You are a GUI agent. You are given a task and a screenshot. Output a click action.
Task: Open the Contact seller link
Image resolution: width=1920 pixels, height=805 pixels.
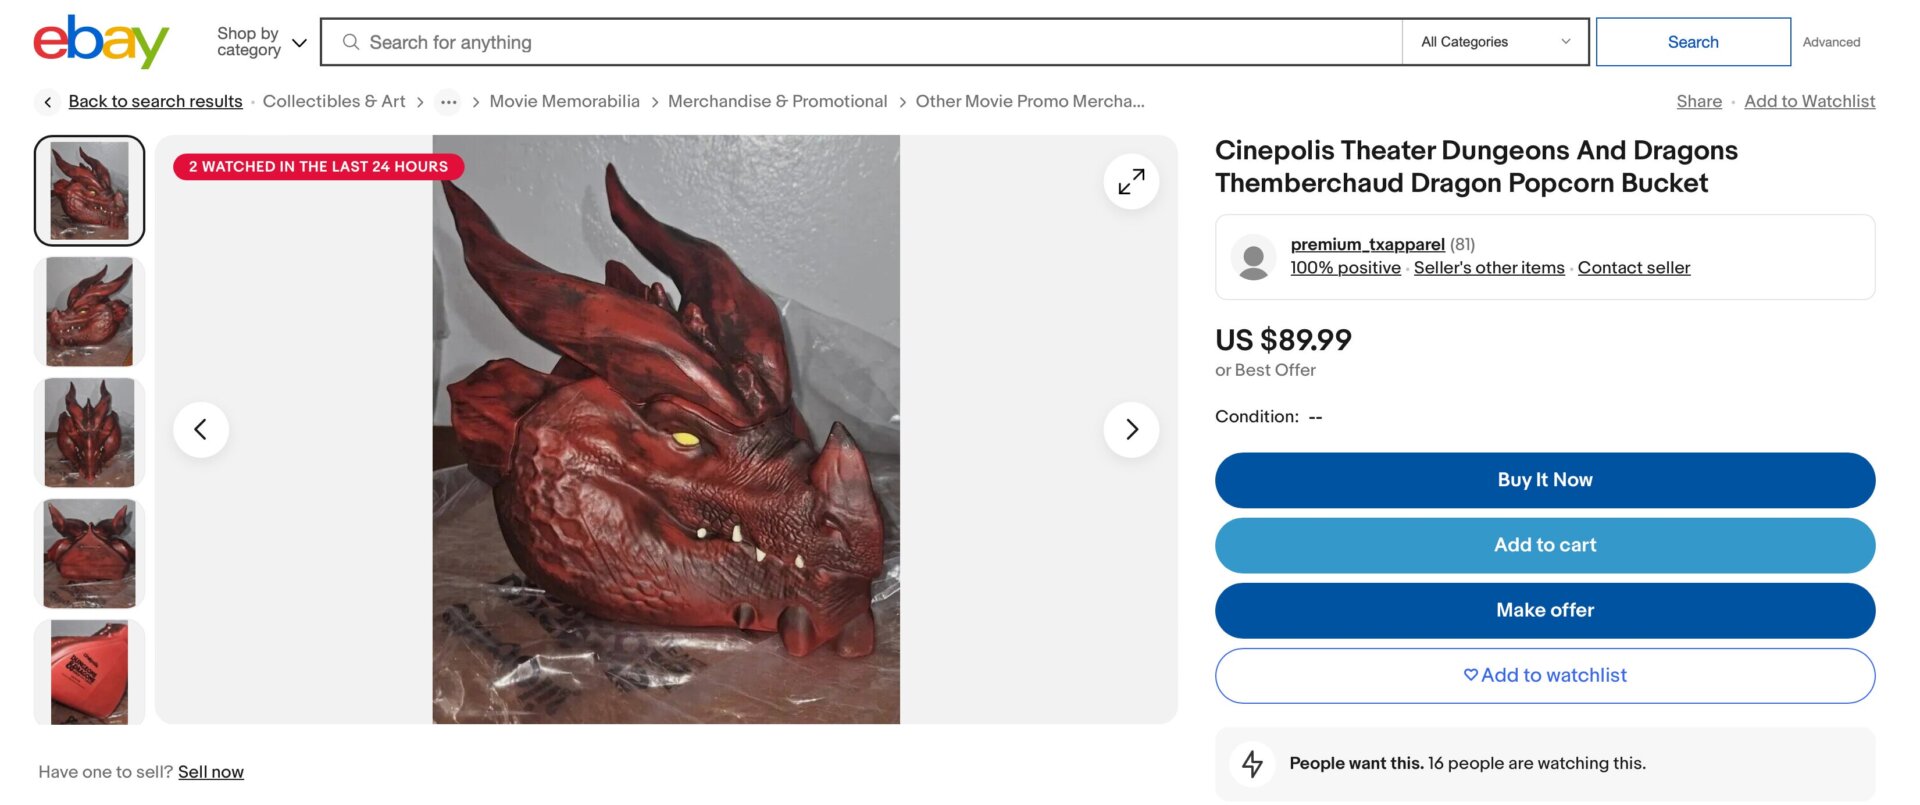point(1634,267)
